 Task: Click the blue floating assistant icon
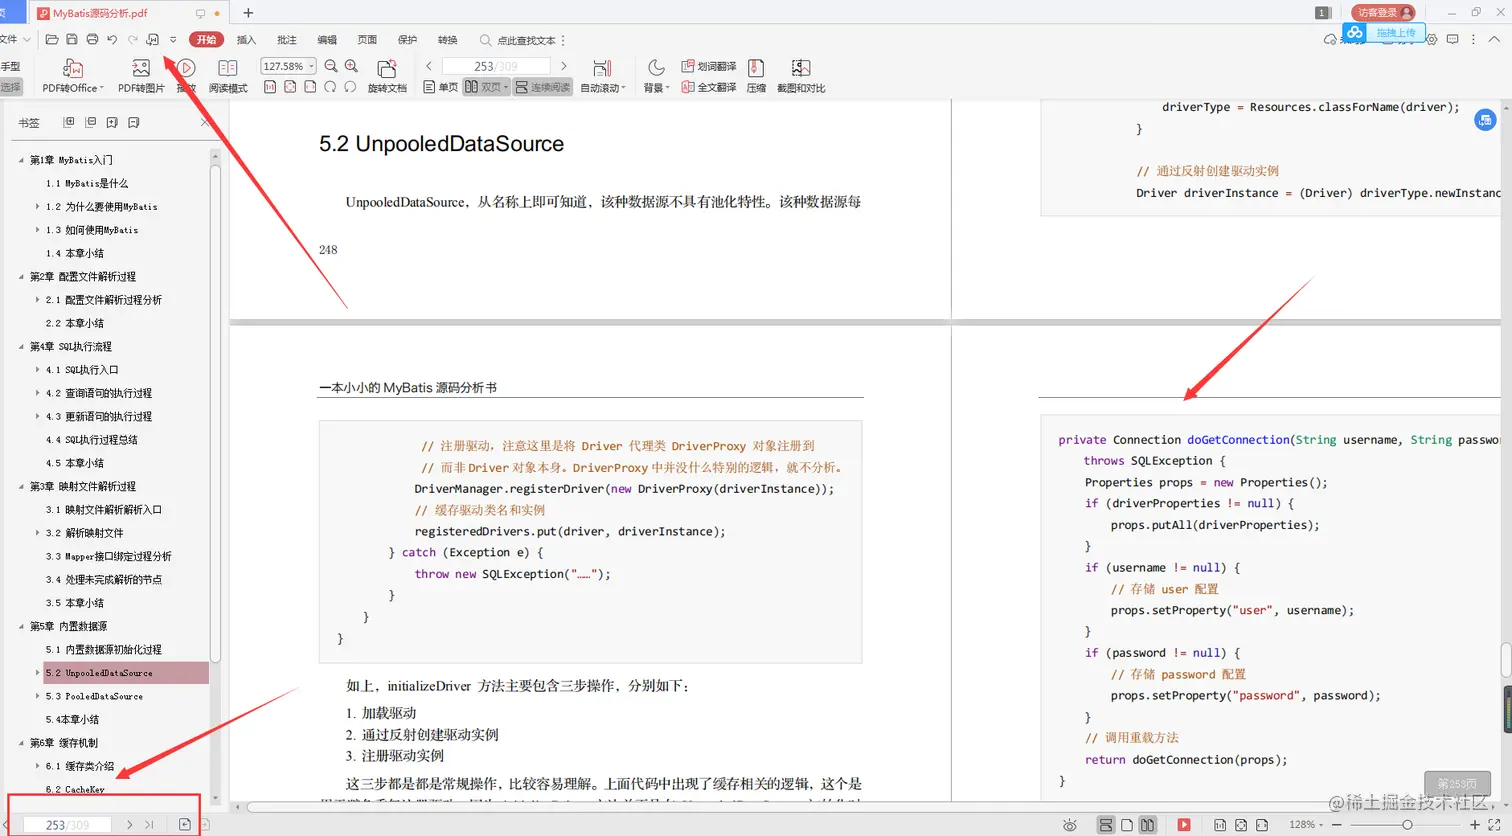pyautogui.click(x=1485, y=120)
